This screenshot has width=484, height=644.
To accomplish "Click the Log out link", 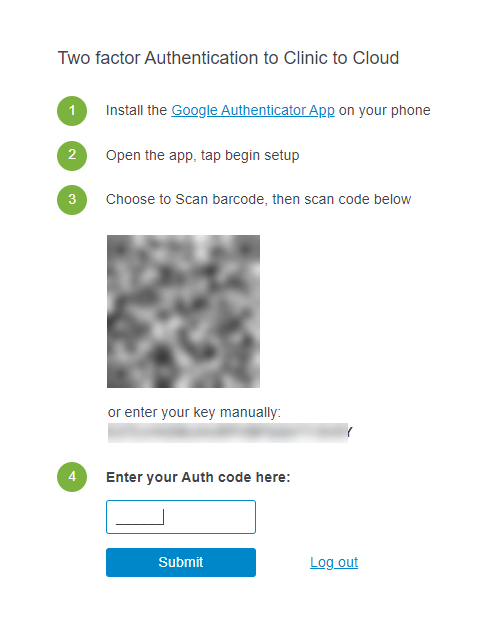I will click(334, 562).
